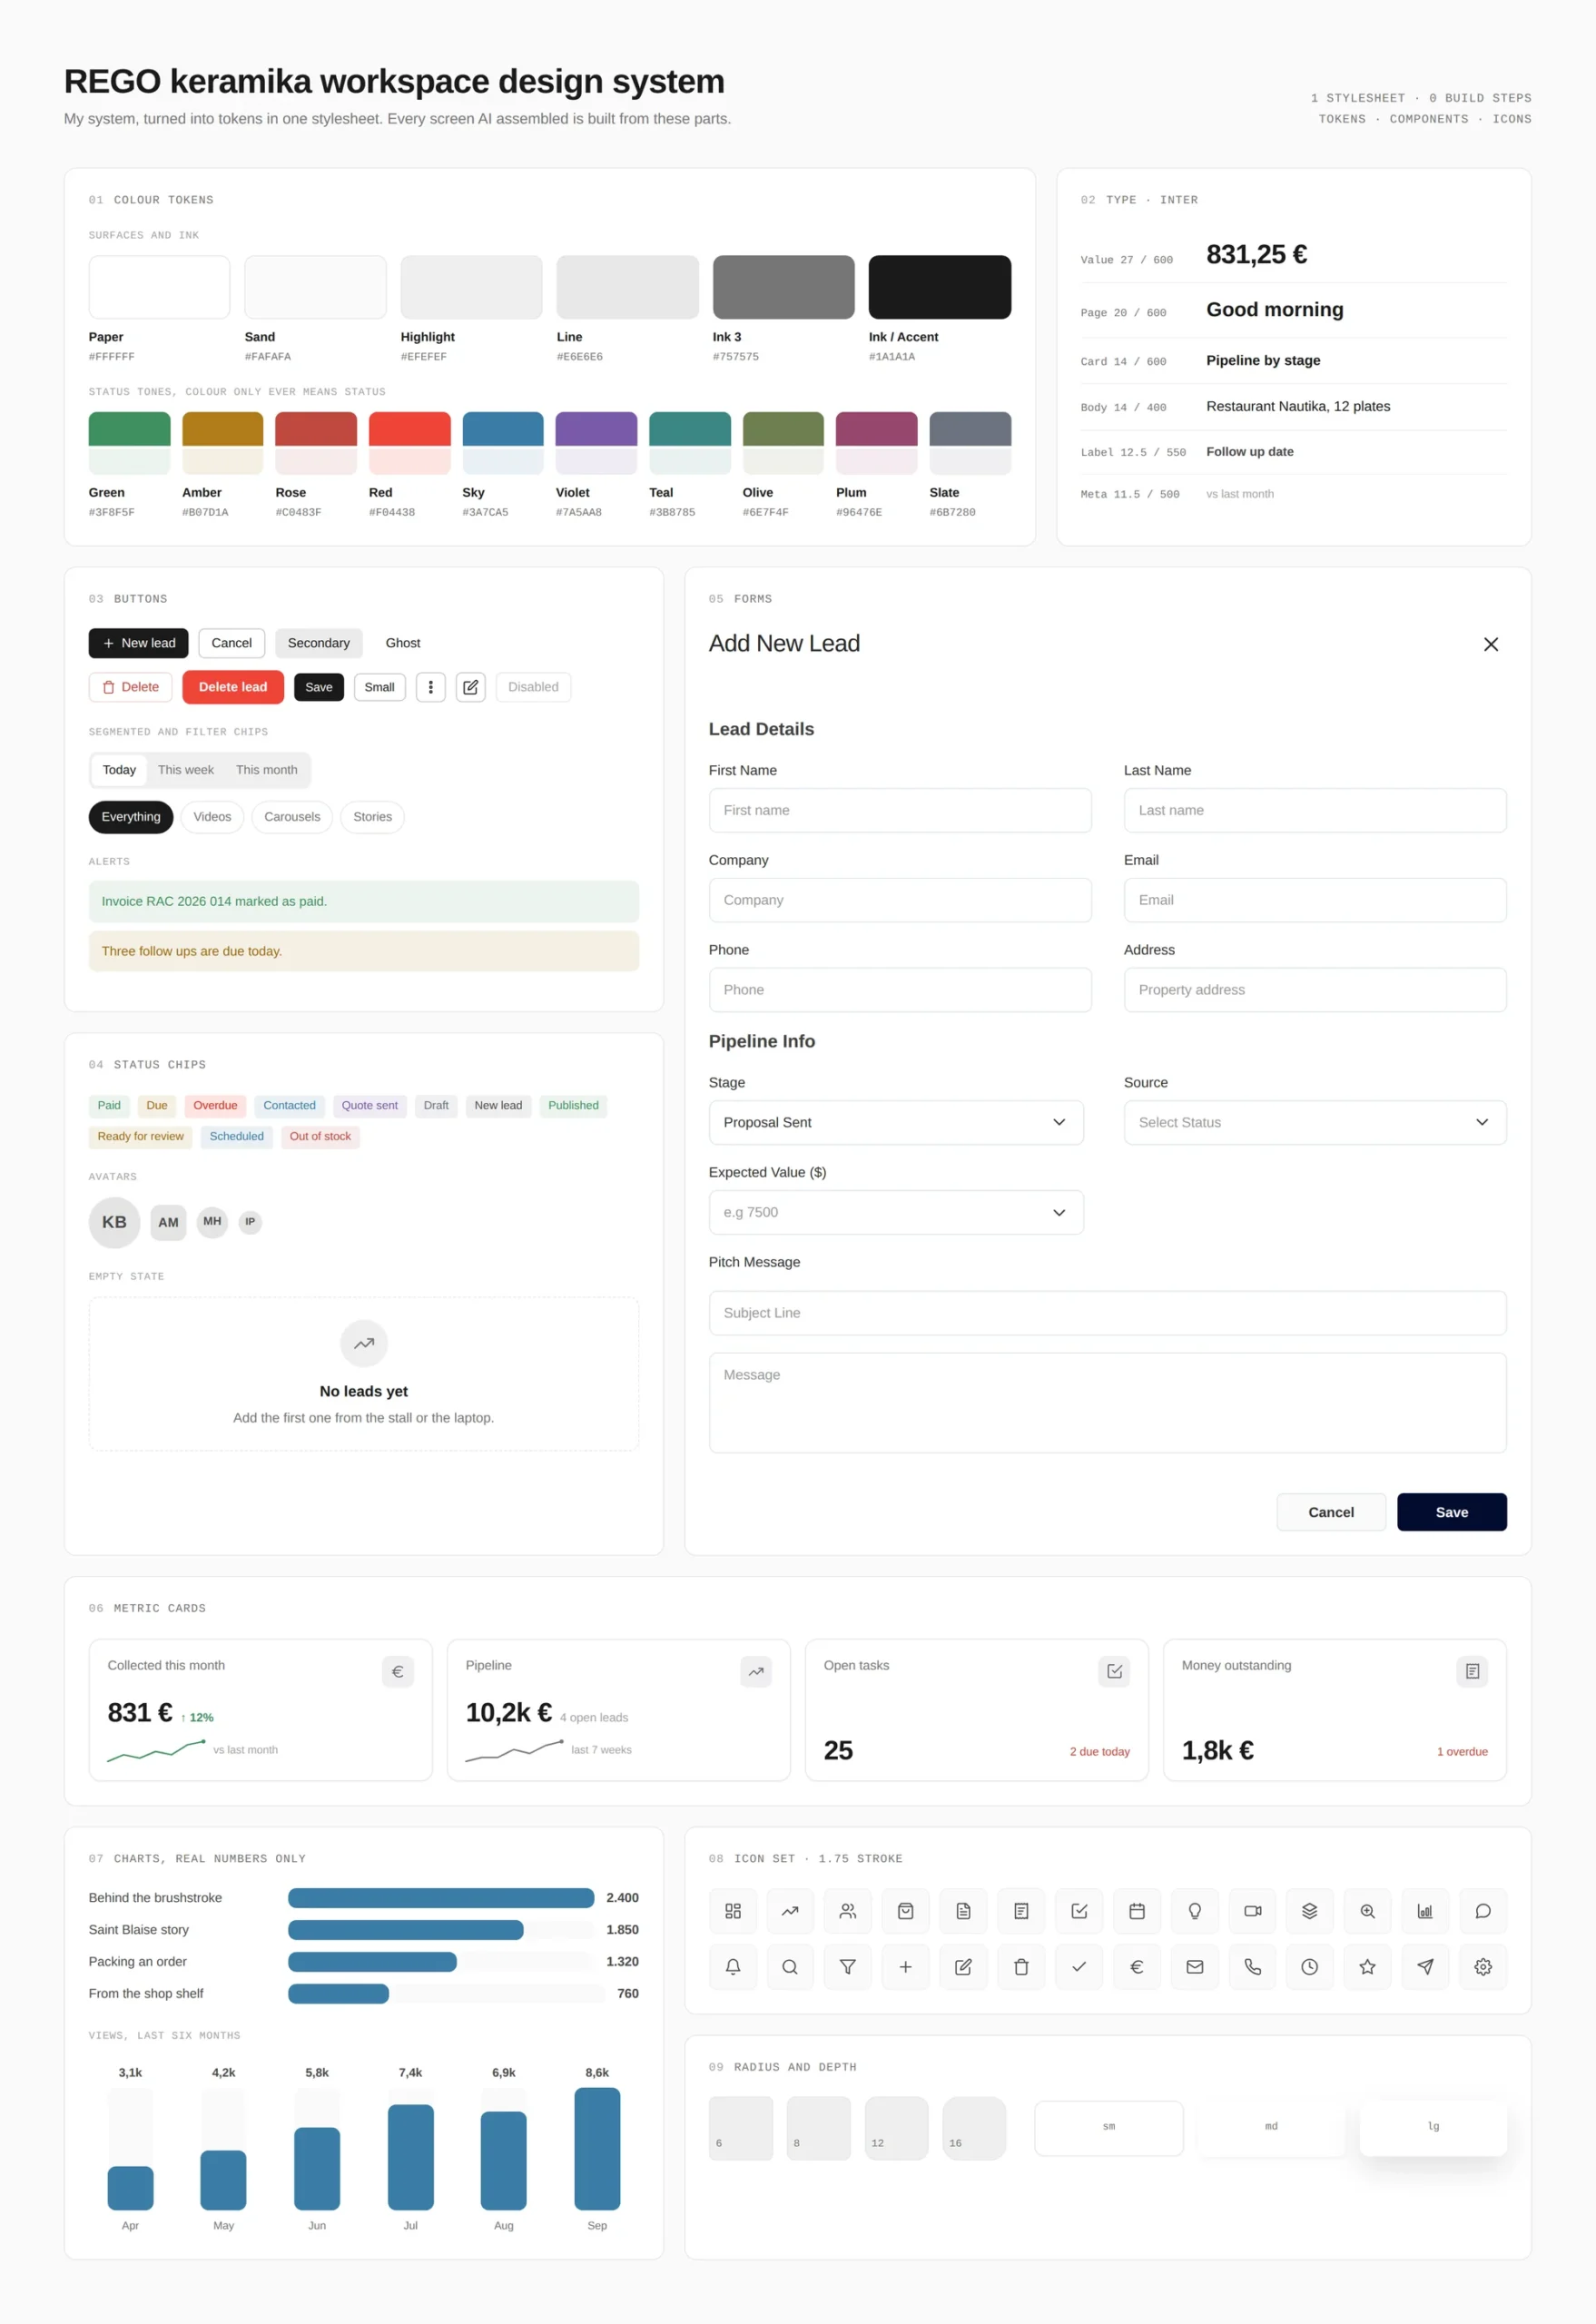The width and height of the screenshot is (1596, 2324).
Task: Choose the Videos filter chip
Action: click(212, 817)
